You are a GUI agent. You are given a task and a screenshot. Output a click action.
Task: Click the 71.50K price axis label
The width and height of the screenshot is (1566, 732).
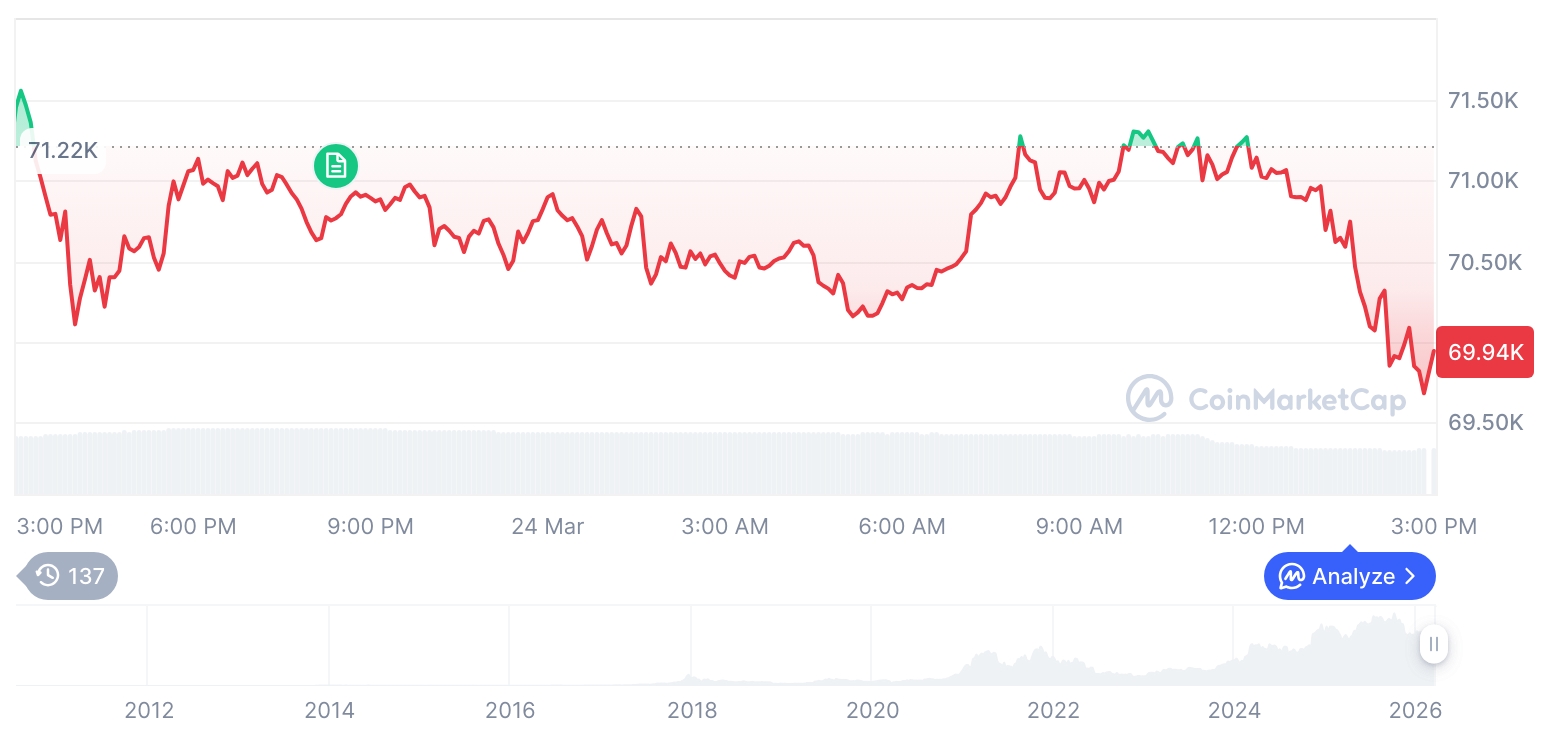point(1484,100)
